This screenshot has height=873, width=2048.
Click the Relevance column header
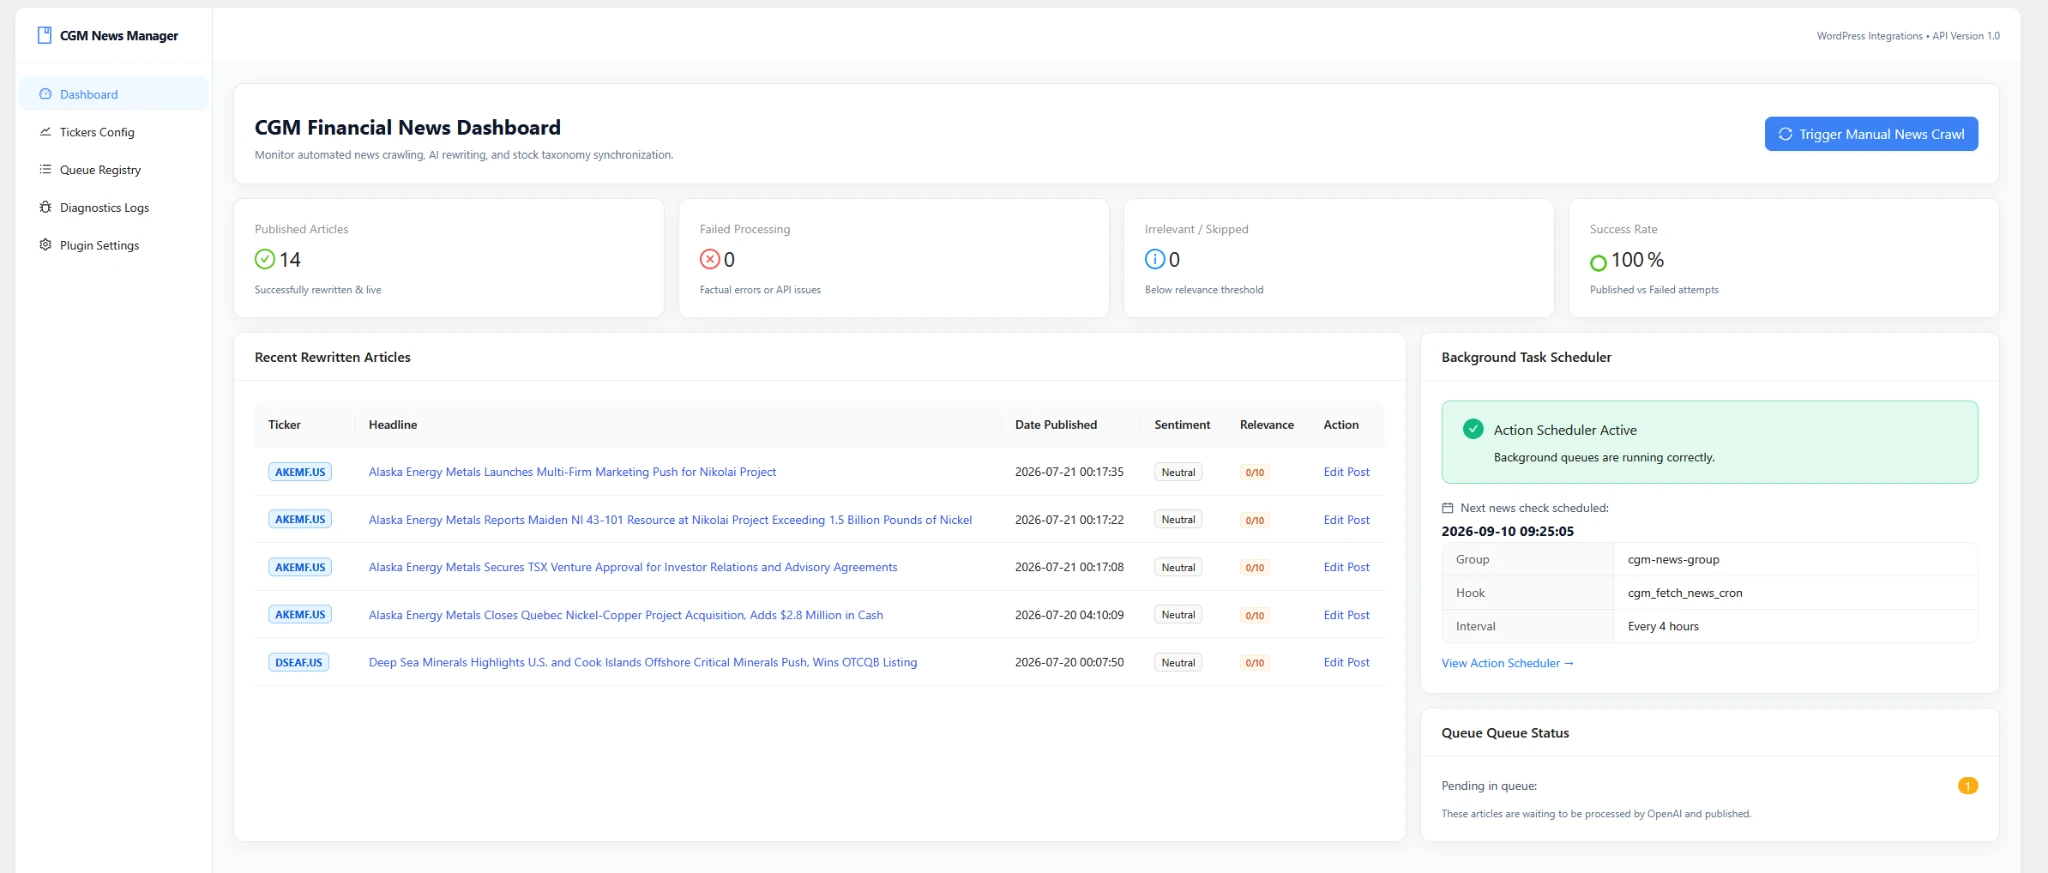(1267, 425)
